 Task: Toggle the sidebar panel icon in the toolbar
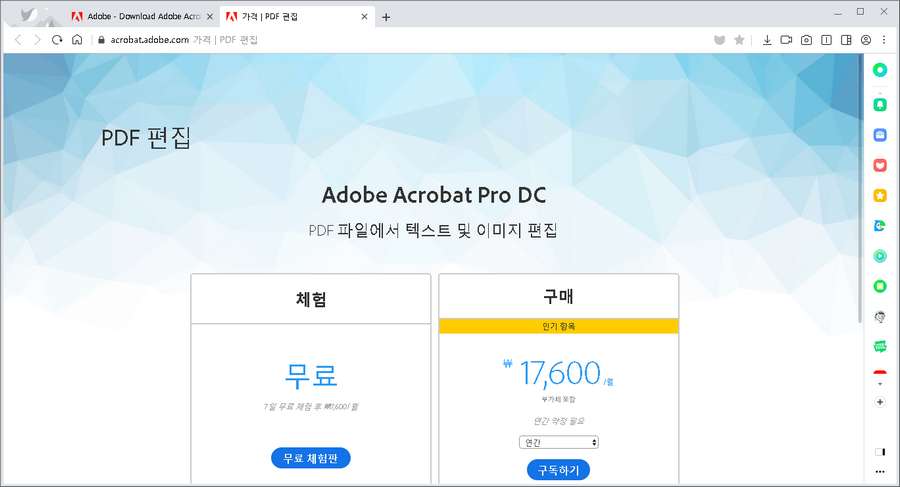846,40
